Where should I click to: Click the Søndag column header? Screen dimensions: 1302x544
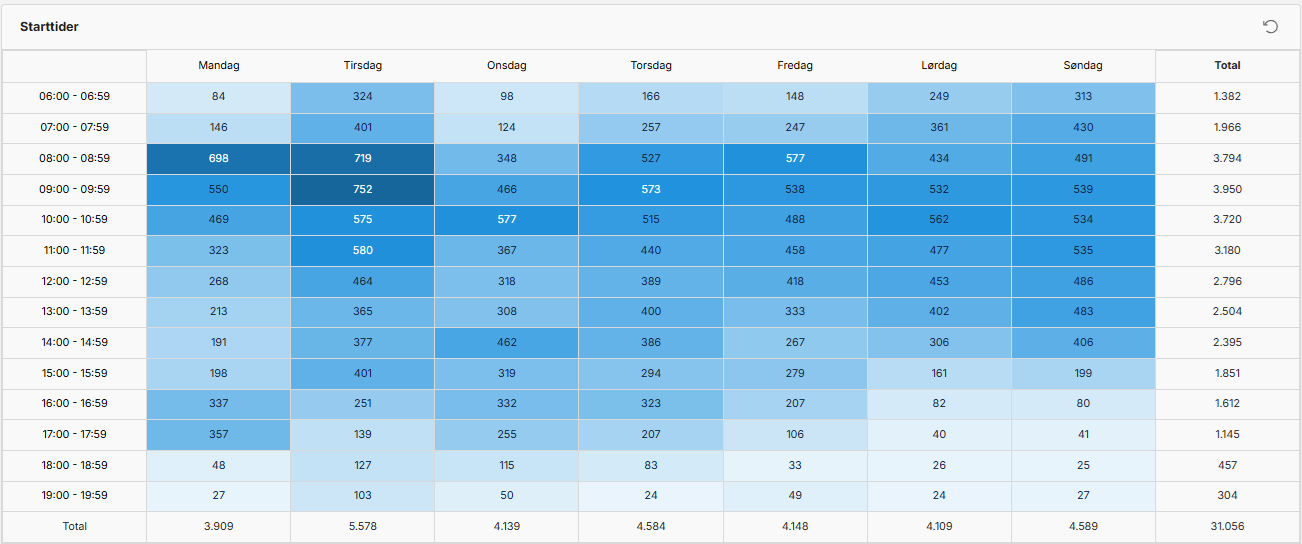1083,66
